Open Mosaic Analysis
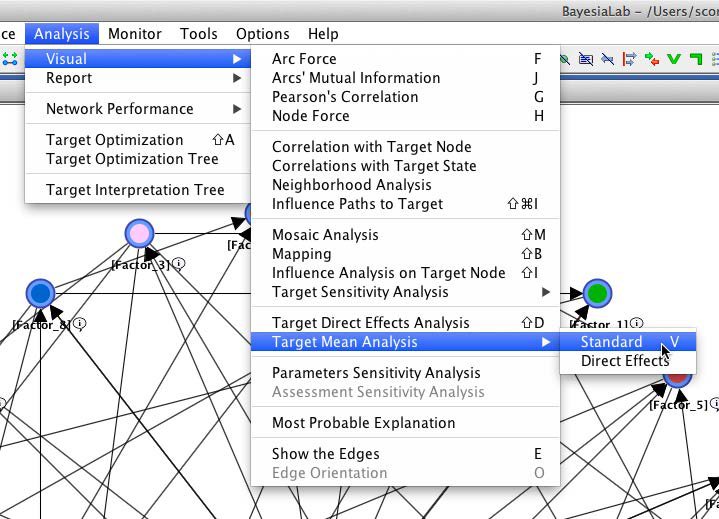Screen dimensions: 719x519 pyautogui.click(x=405, y=235)
